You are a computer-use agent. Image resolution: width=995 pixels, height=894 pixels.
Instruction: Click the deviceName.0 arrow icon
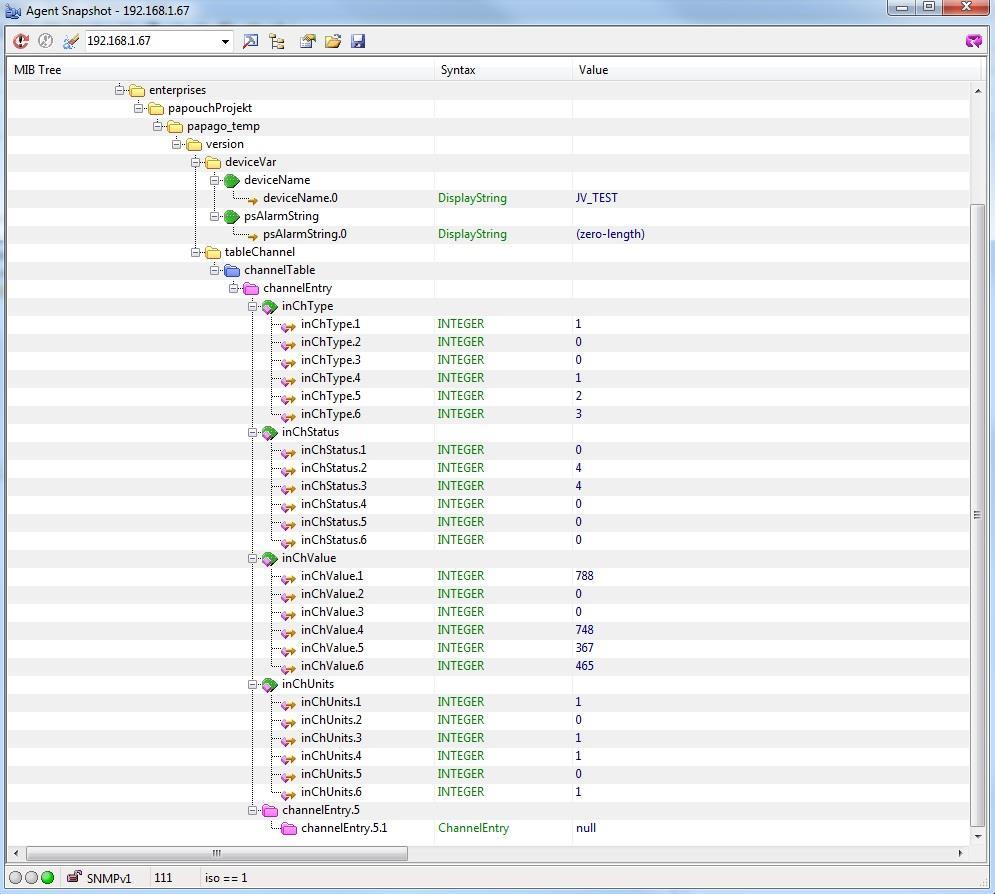coord(252,199)
